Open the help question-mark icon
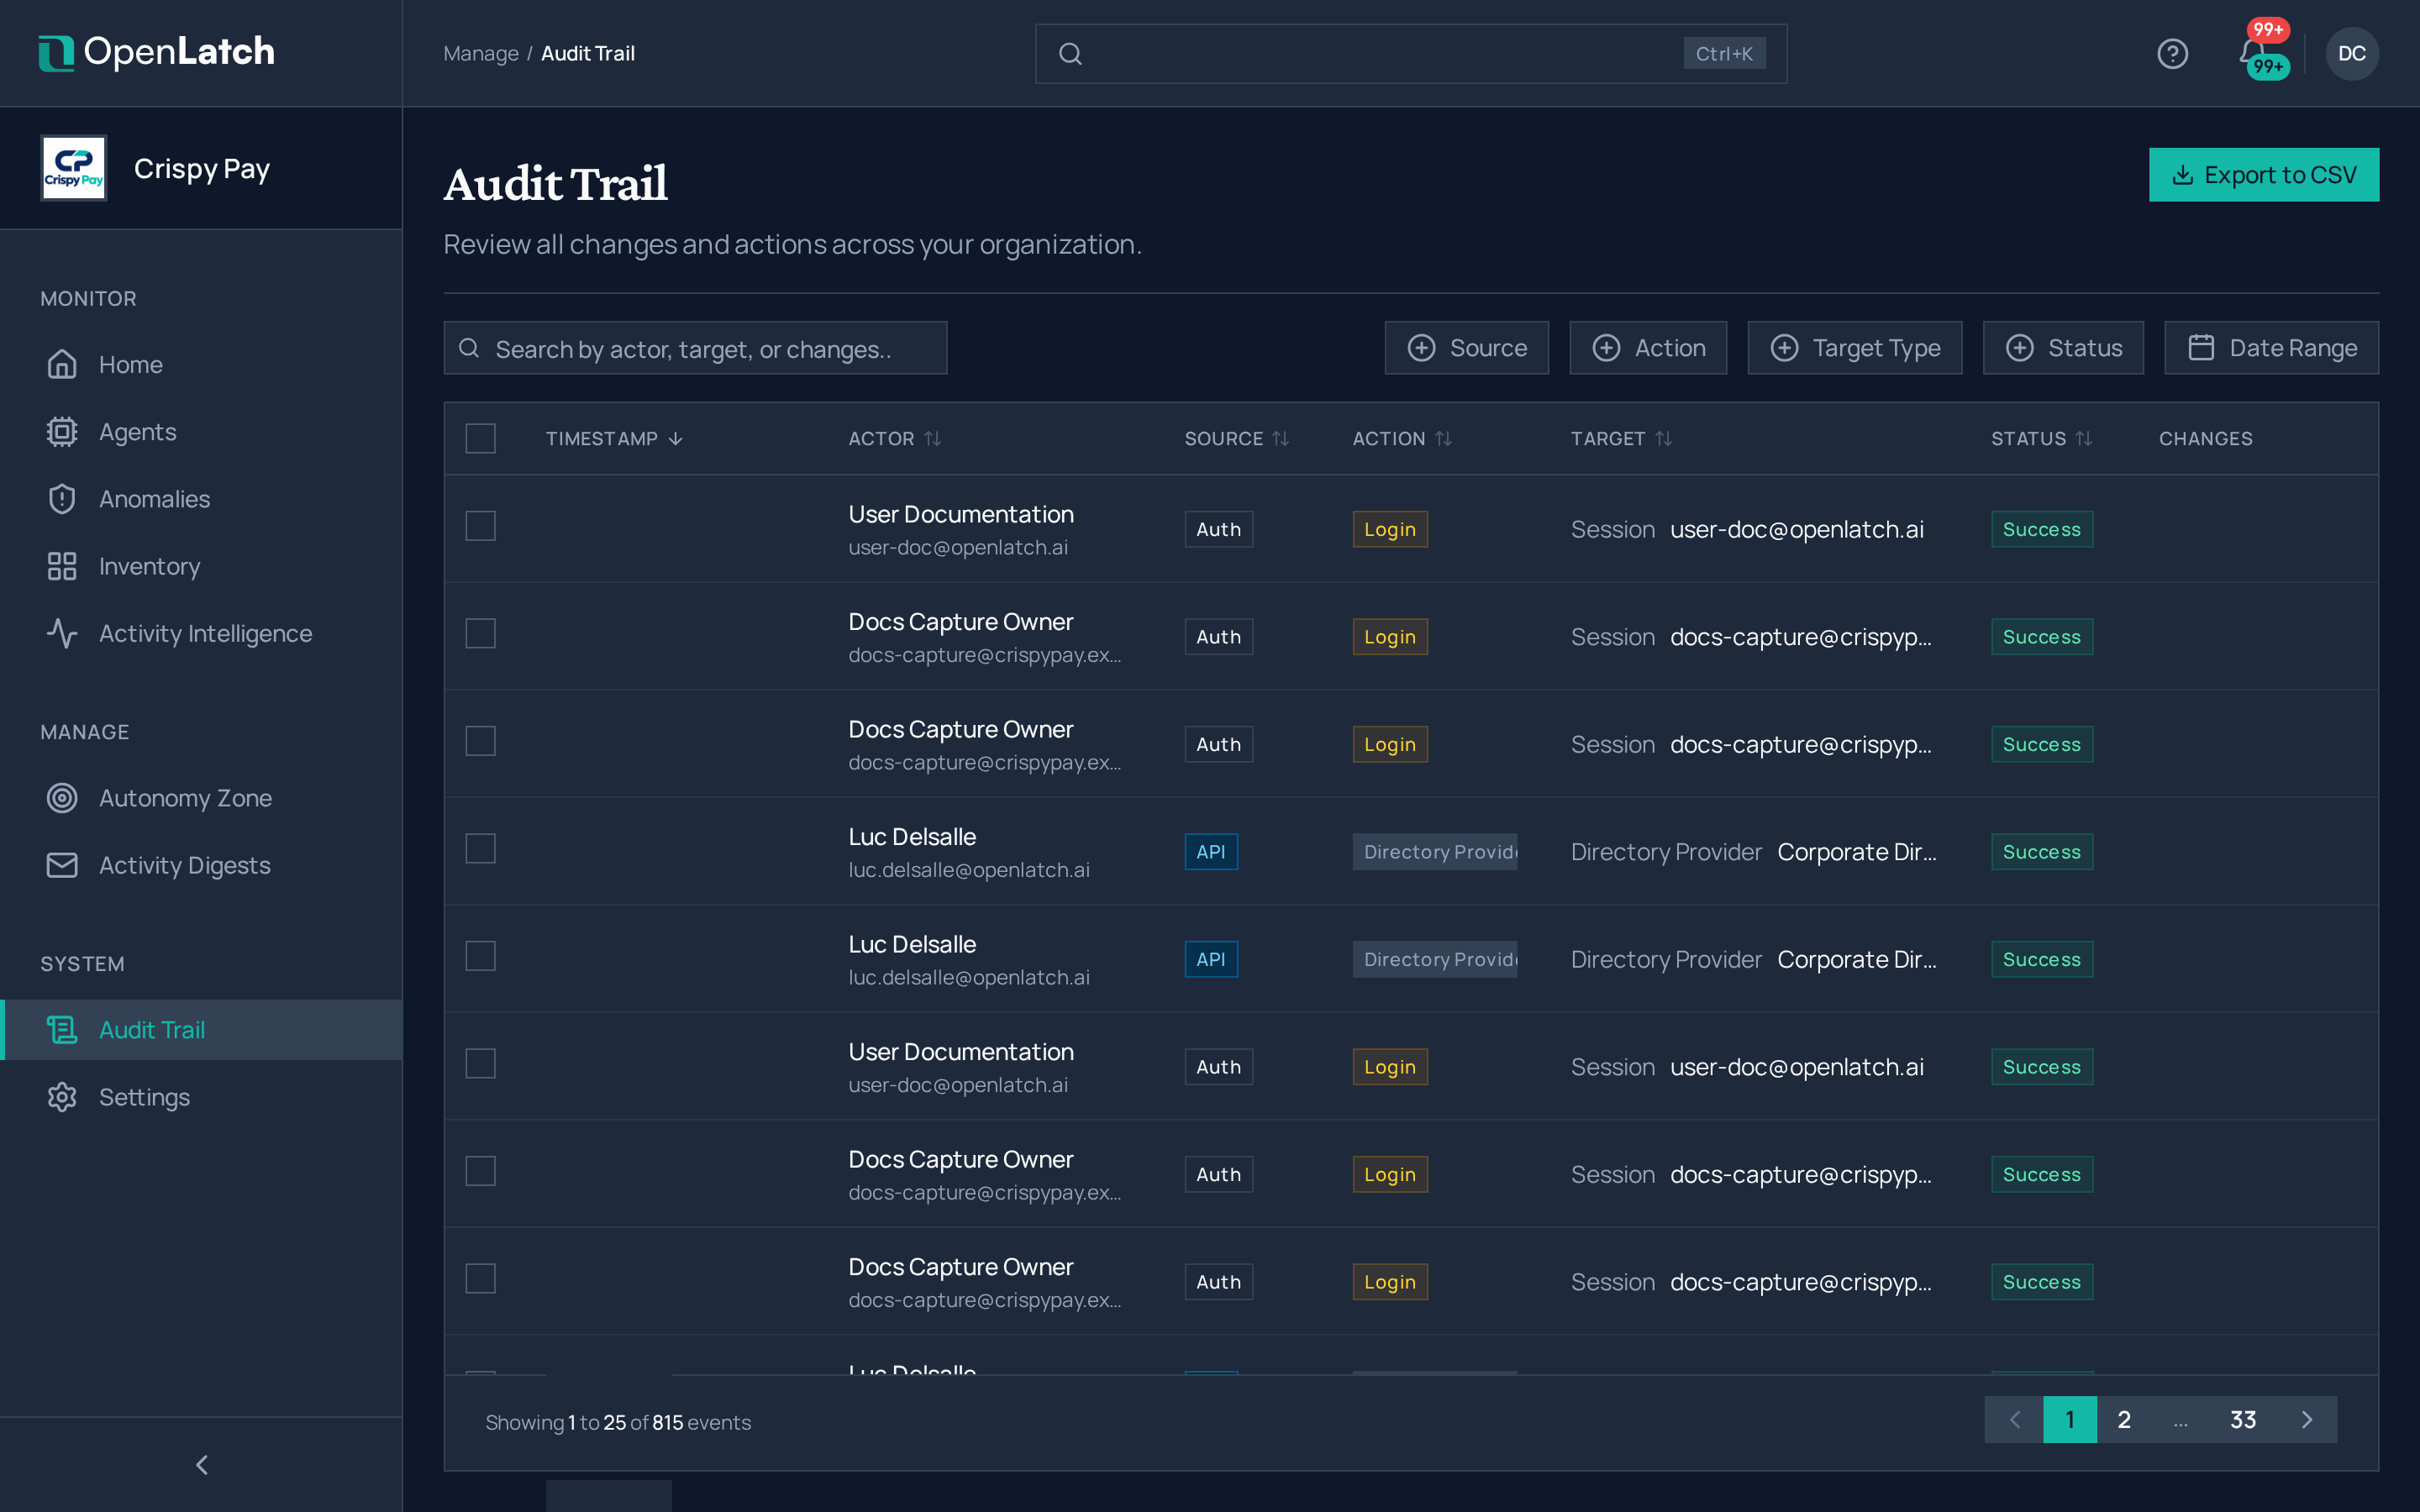 (x=2172, y=53)
